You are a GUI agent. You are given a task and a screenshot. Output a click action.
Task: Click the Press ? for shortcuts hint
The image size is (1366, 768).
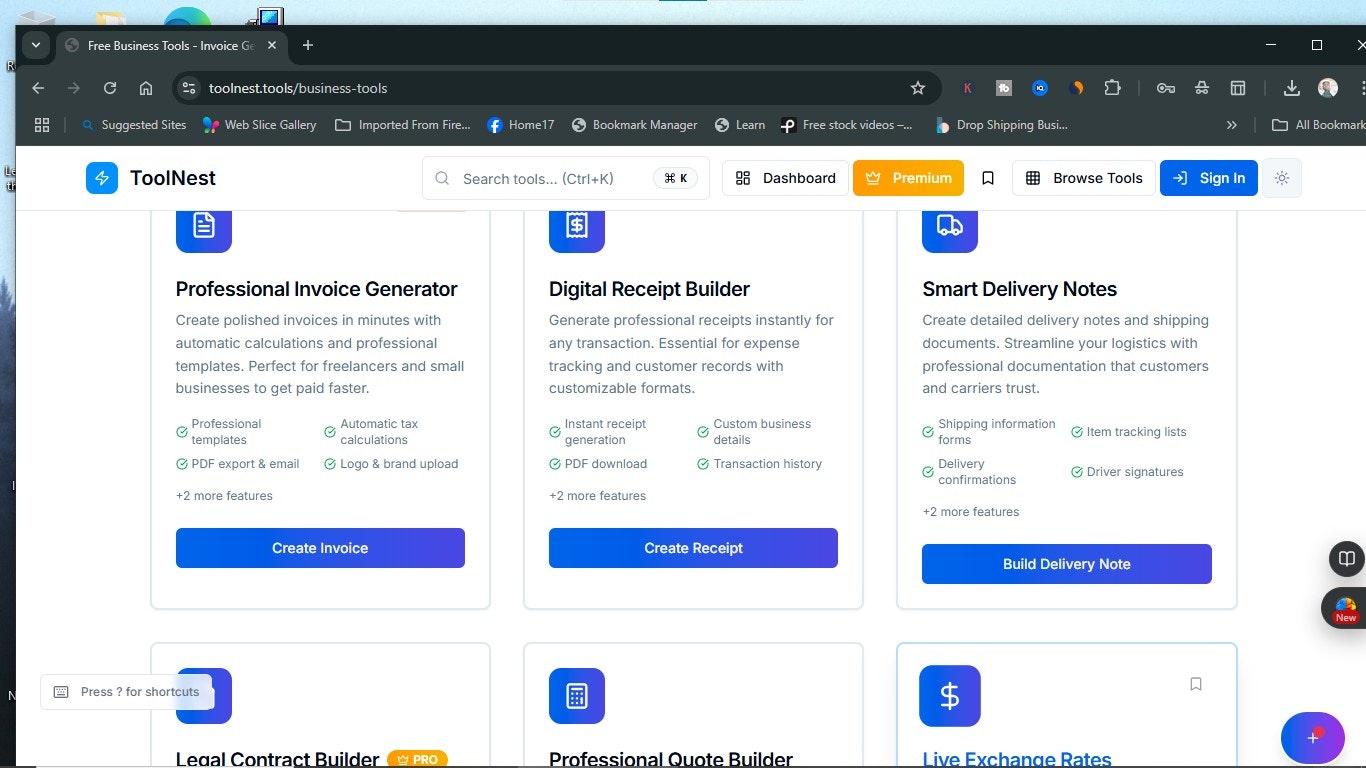tap(126, 692)
